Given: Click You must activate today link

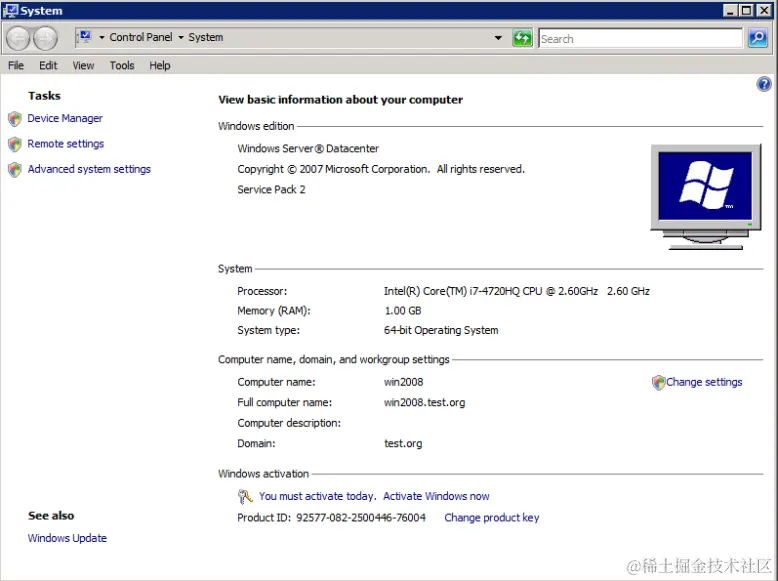Looking at the screenshot, I should [318, 496].
